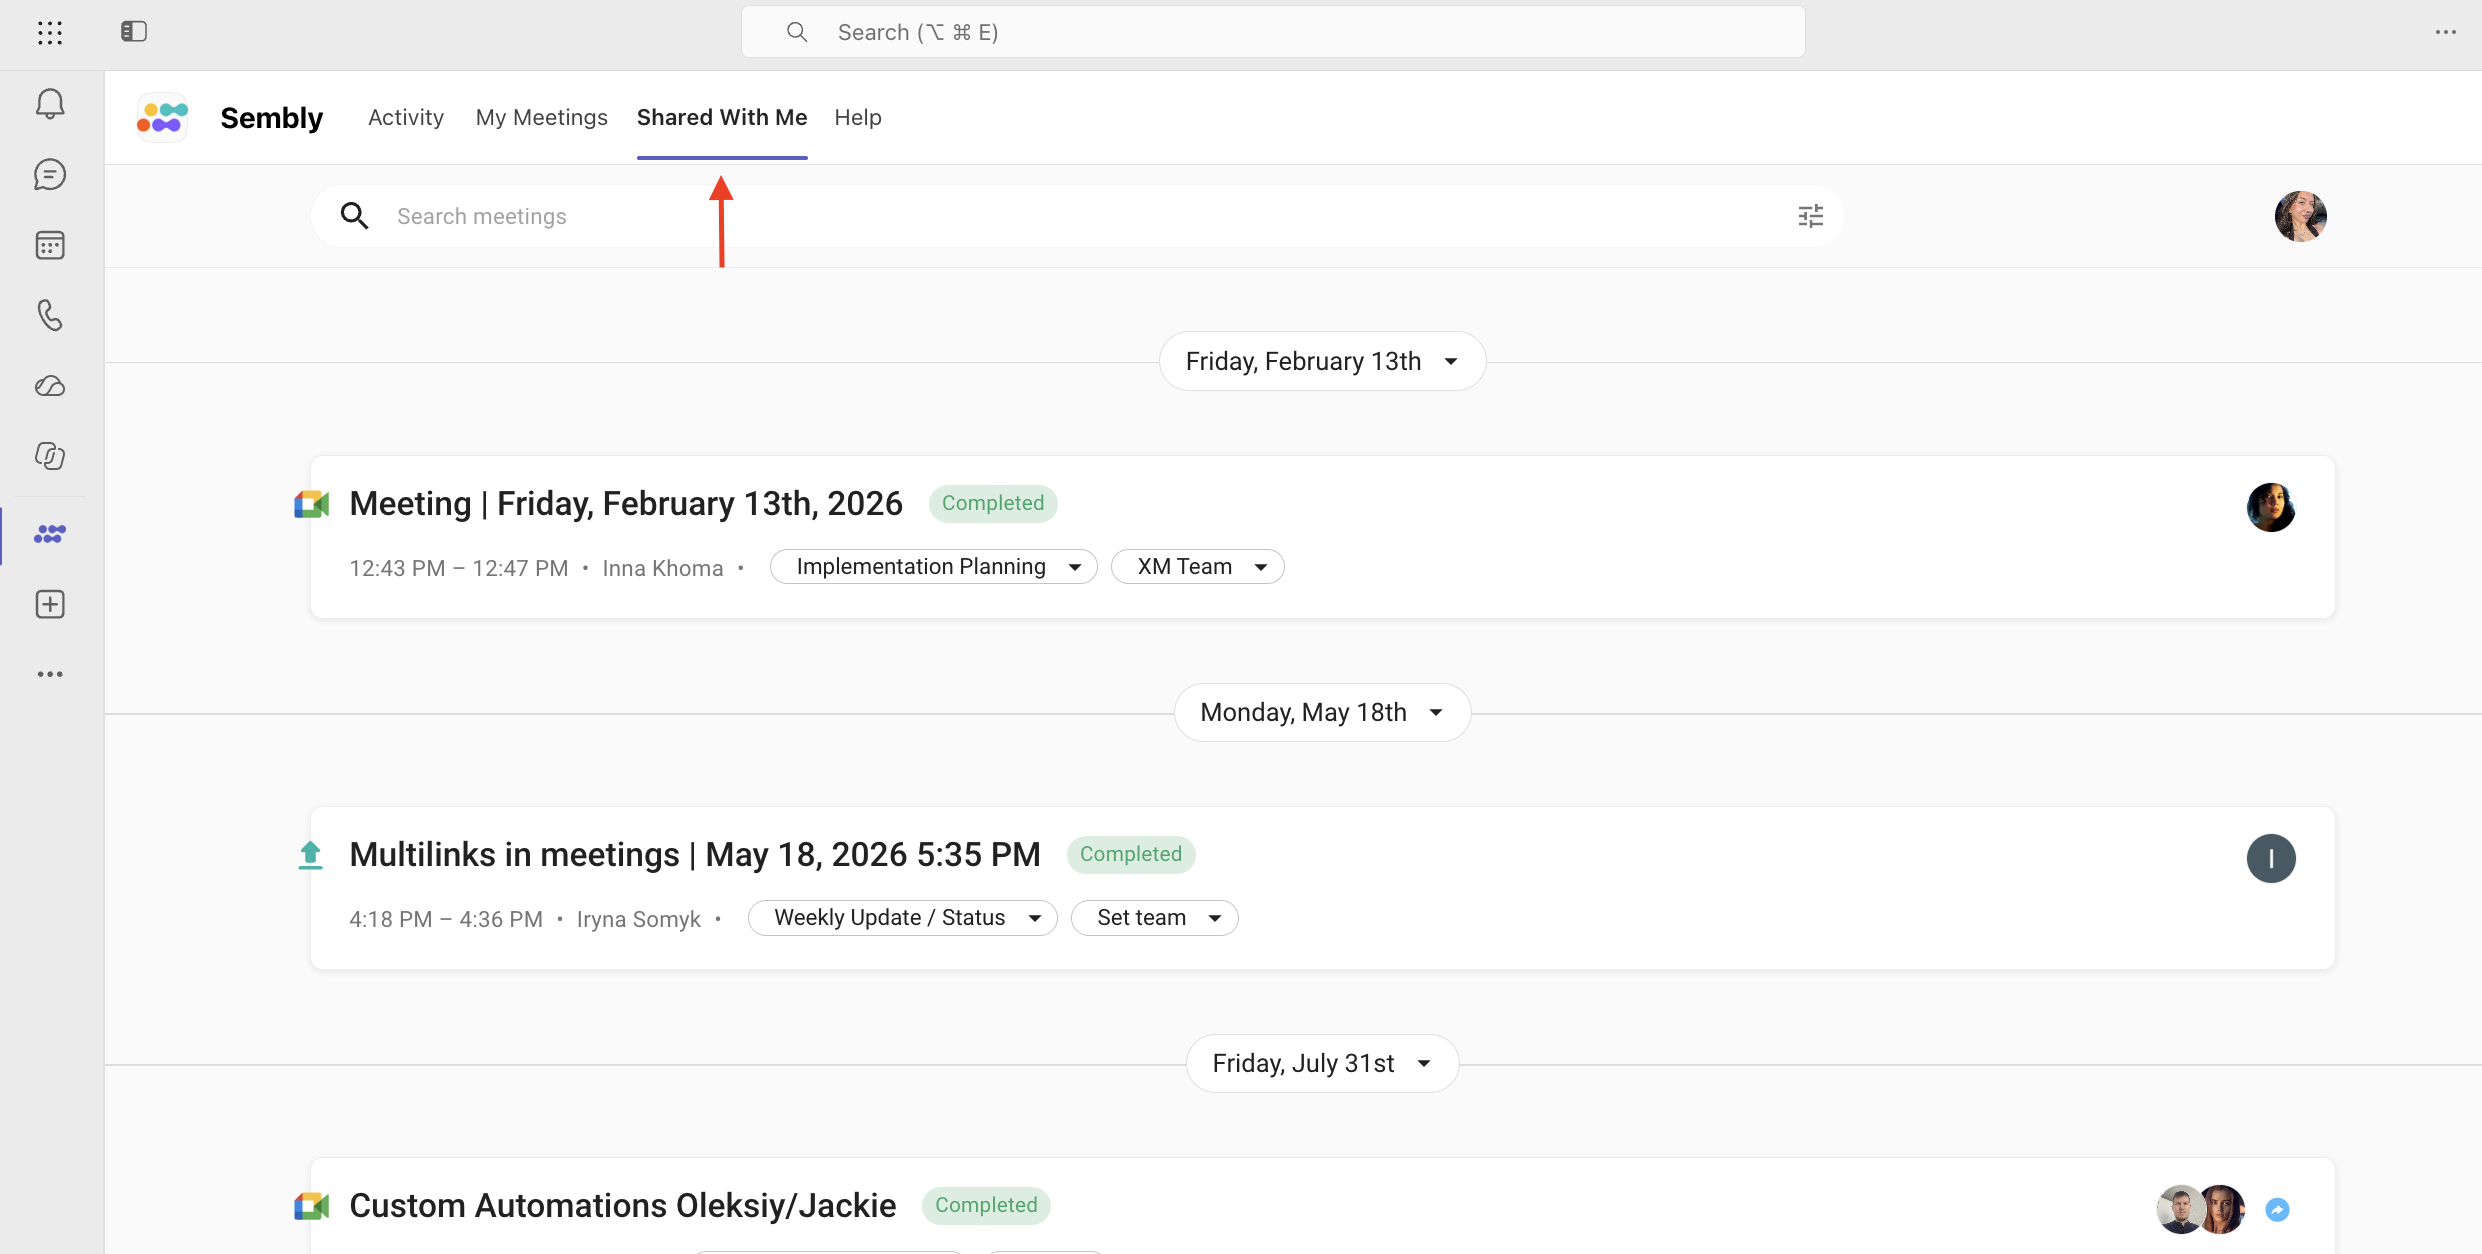Viewport: 2482px width, 1254px height.
Task: Open Calendar icon in left rail
Action: (x=50, y=245)
